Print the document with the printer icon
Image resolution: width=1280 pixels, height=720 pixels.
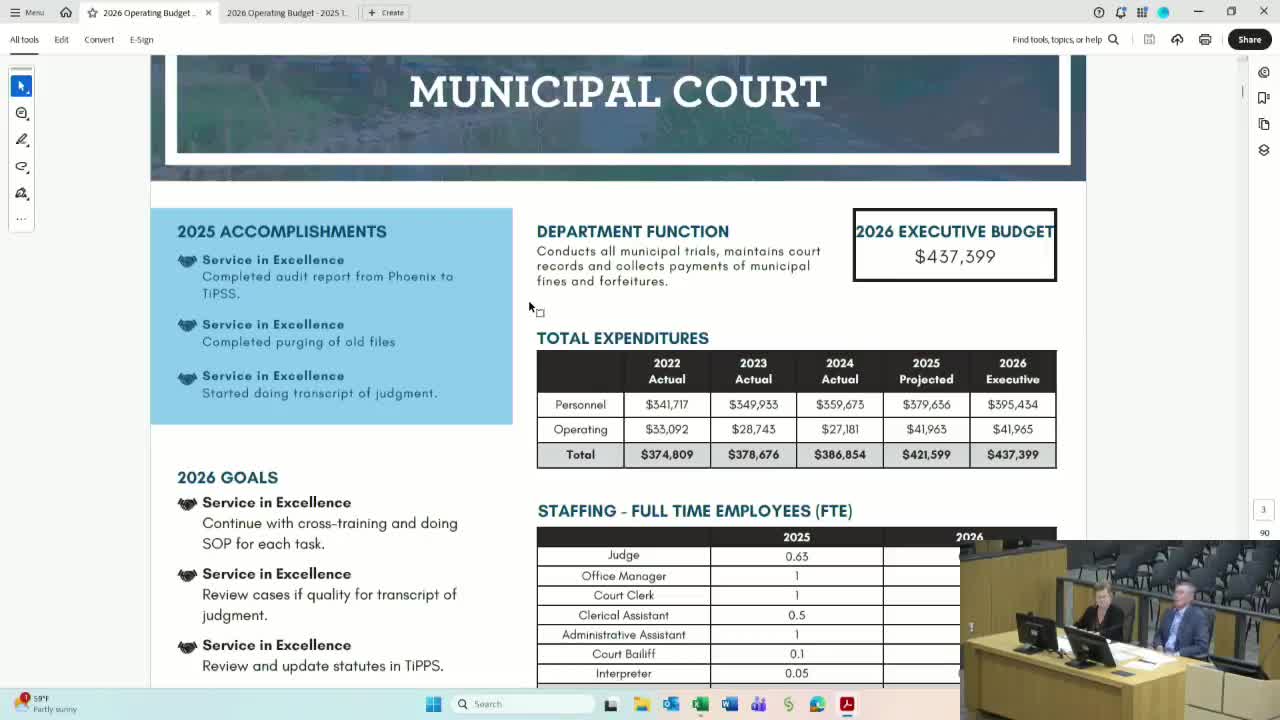click(1205, 40)
